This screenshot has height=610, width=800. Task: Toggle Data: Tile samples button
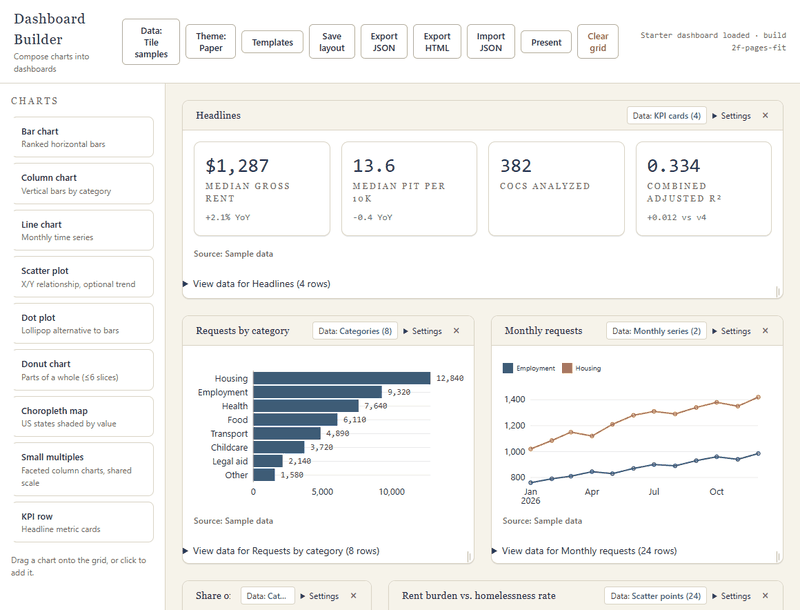(x=151, y=42)
